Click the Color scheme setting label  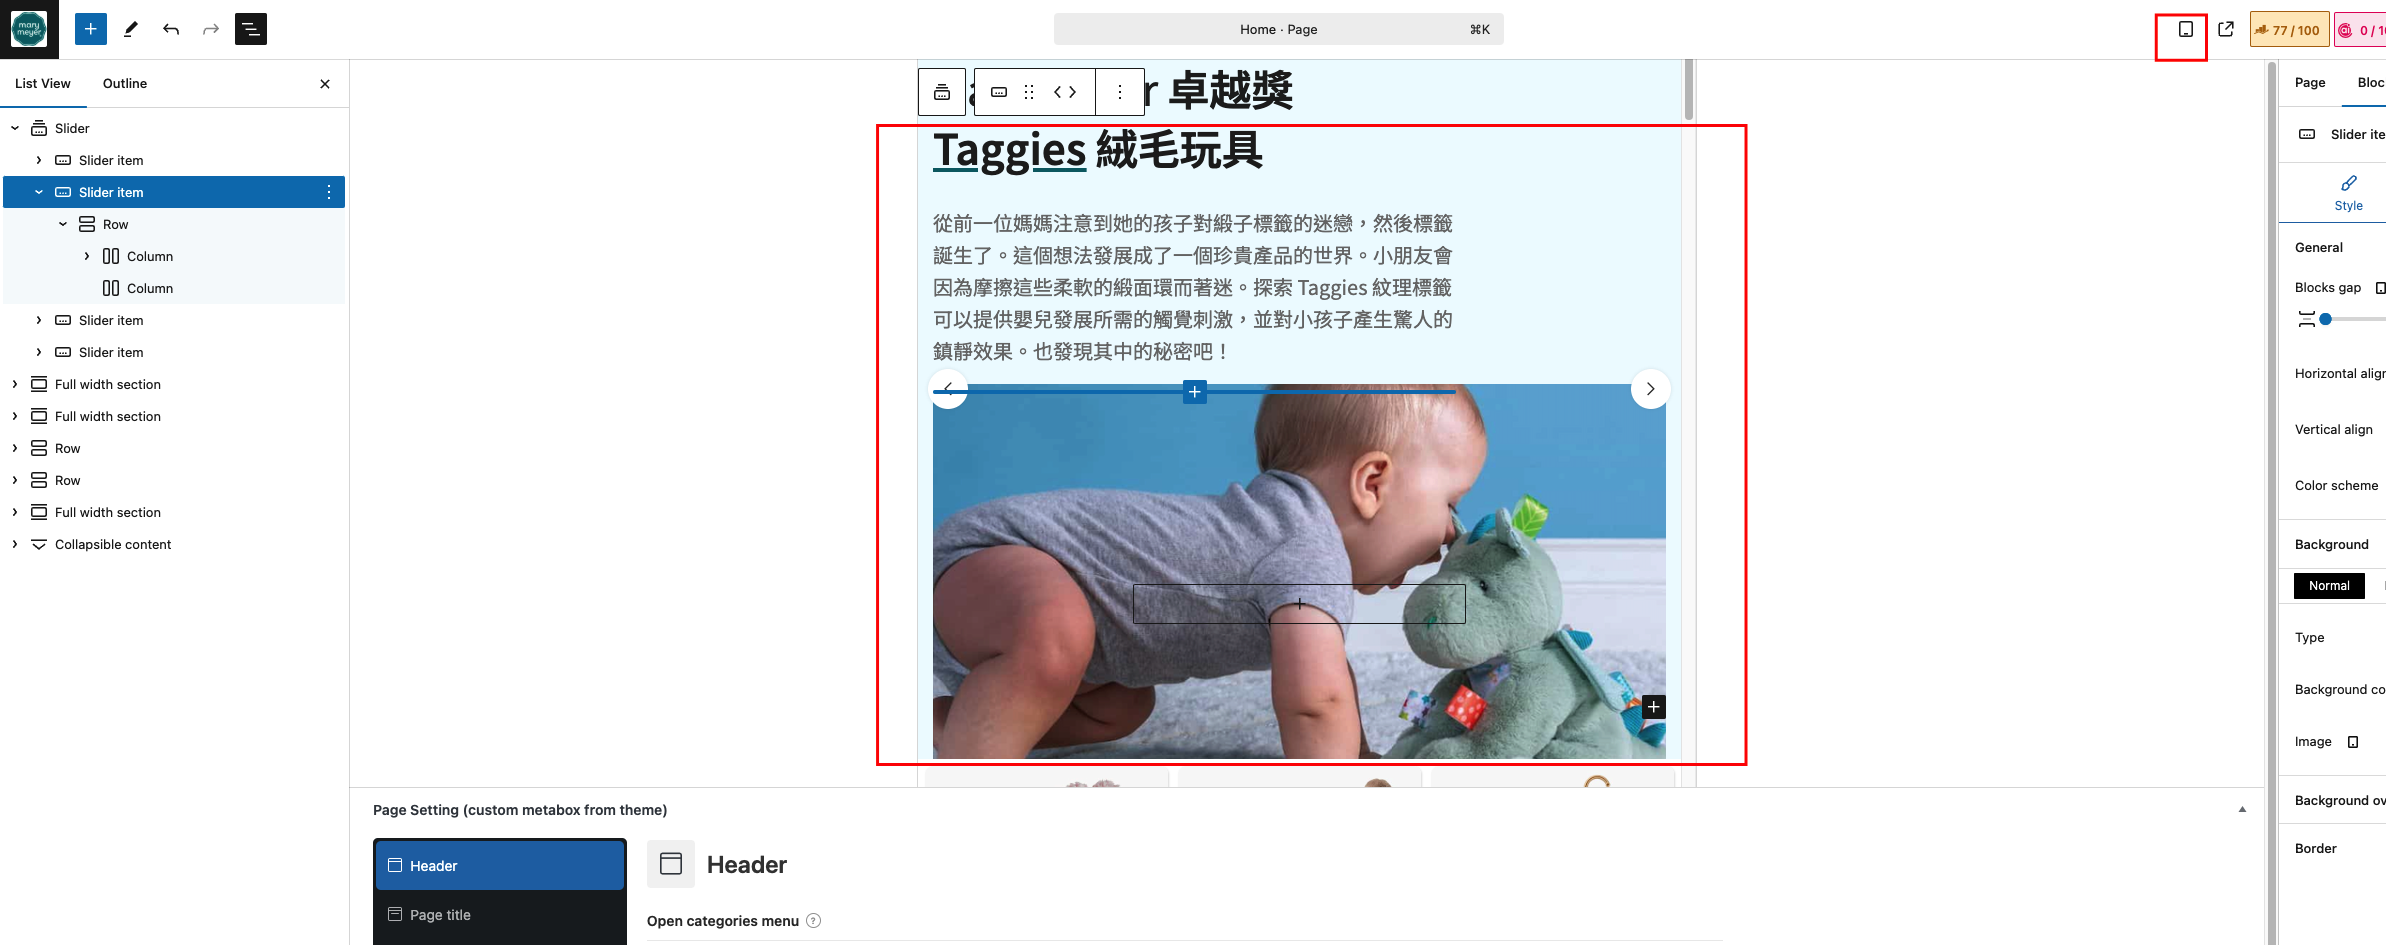click(2336, 486)
